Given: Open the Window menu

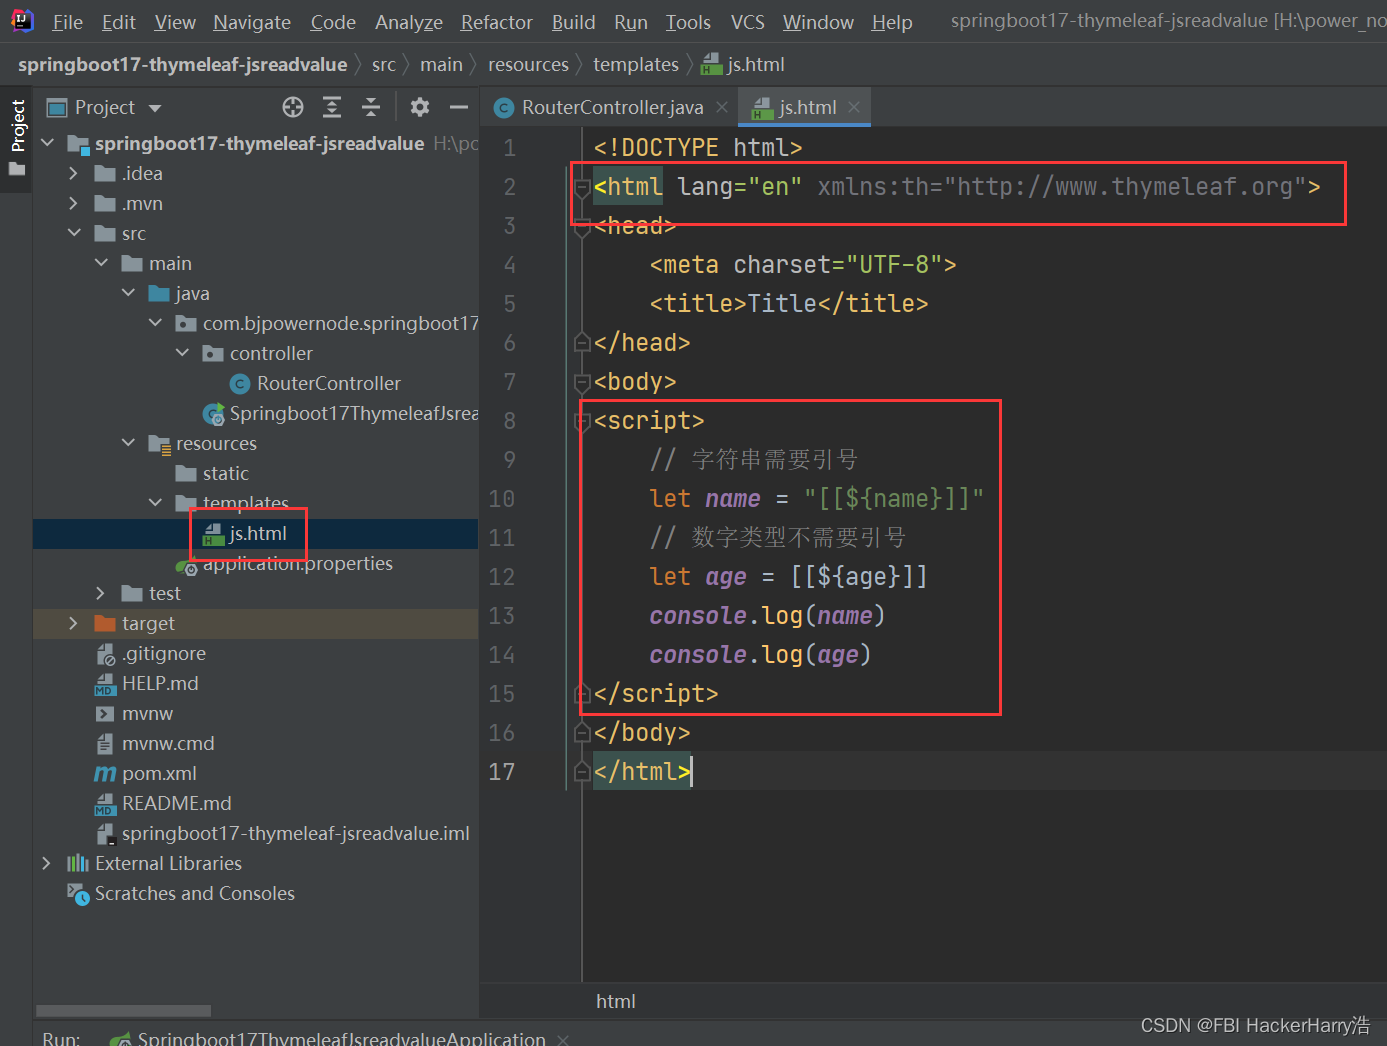Looking at the screenshot, I should coord(818,22).
